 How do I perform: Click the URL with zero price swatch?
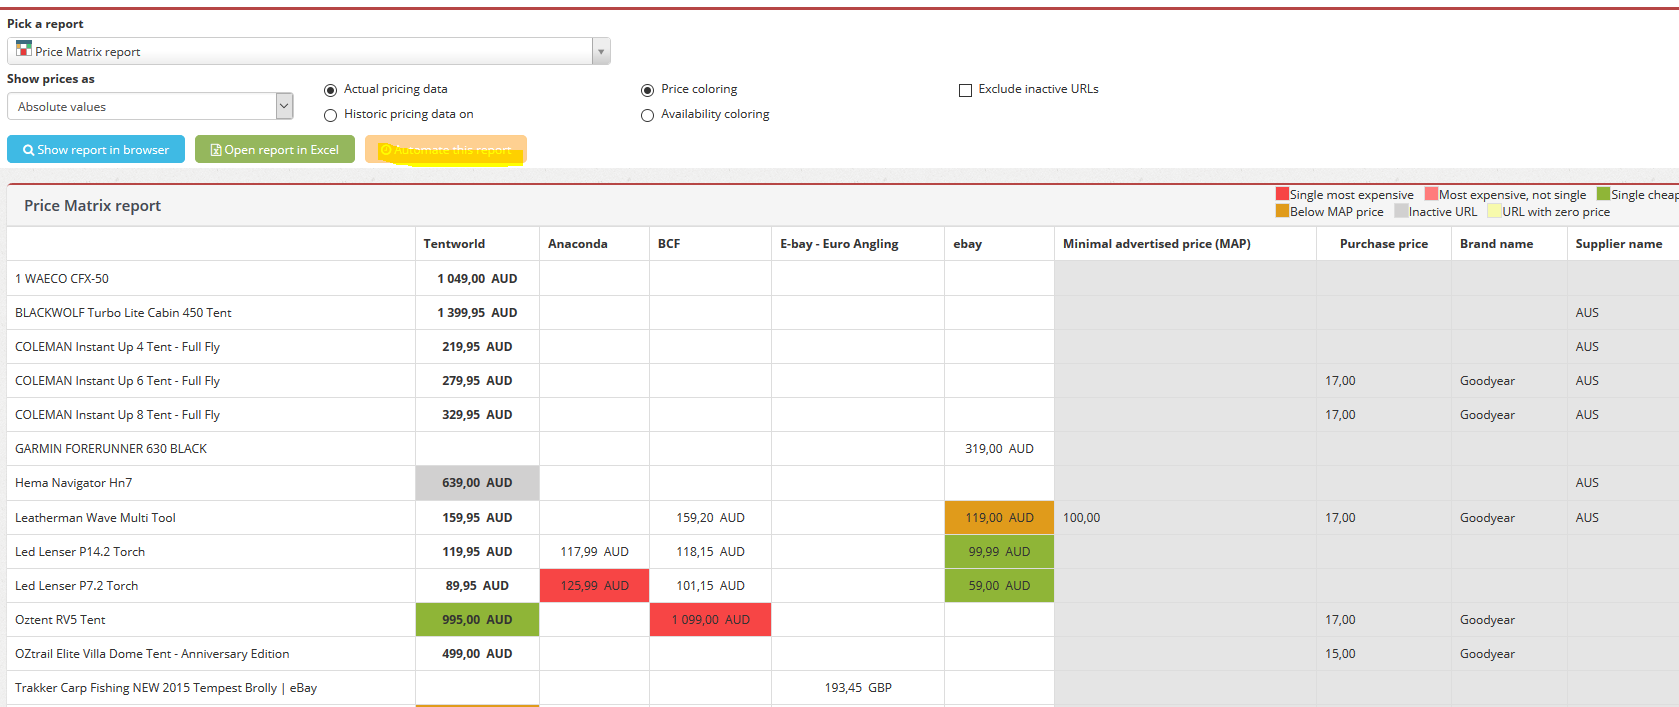pyautogui.click(x=1494, y=211)
